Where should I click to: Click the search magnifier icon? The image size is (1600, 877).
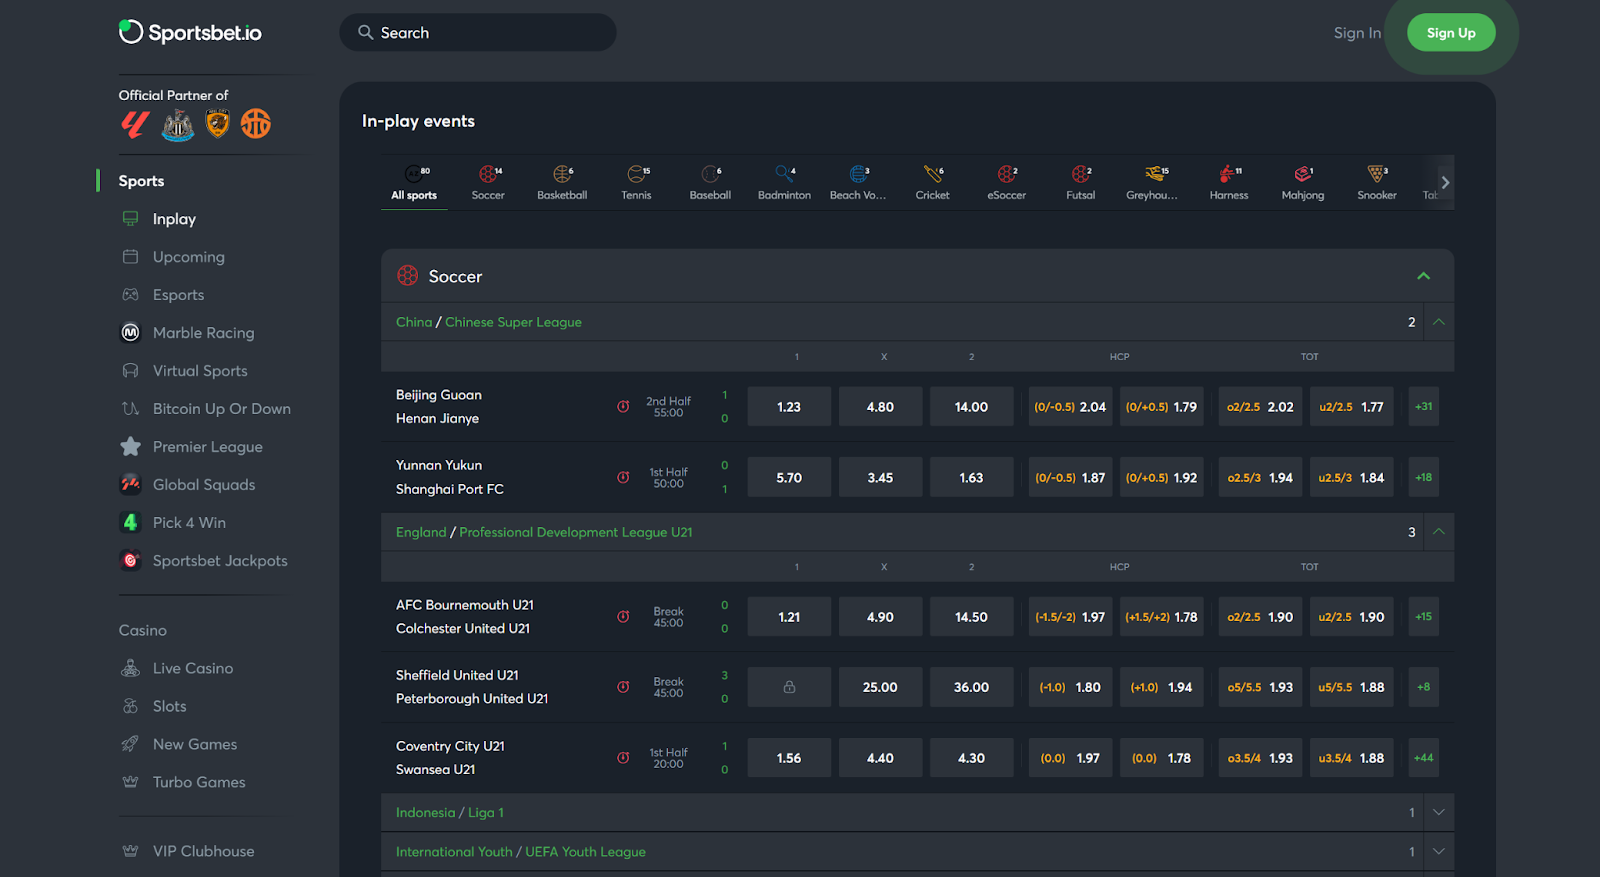[365, 32]
